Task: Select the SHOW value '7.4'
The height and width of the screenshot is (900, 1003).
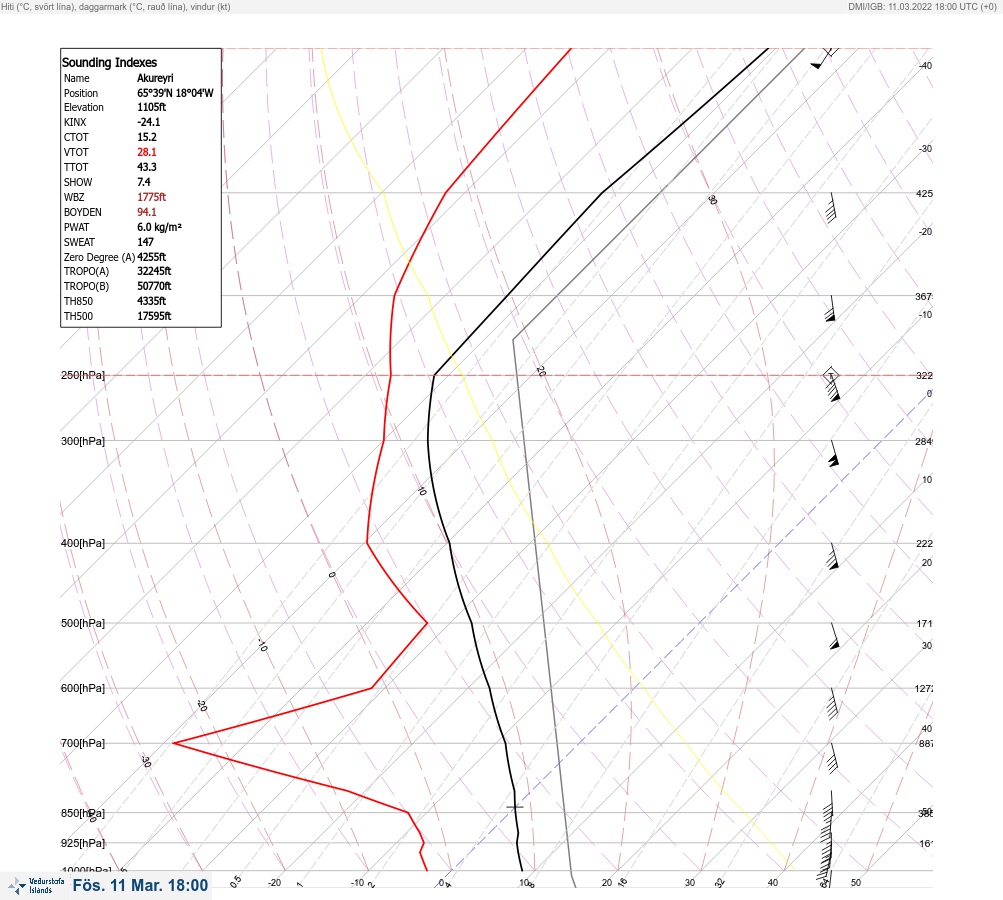Action: [x=144, y=182]
